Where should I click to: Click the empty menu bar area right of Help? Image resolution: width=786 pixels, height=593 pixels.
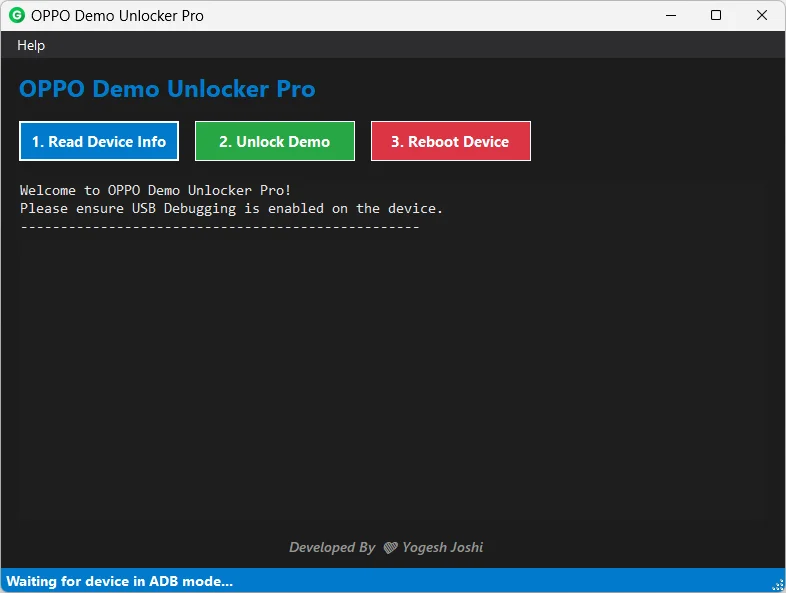pyautogui.click(x=400, y=45)
